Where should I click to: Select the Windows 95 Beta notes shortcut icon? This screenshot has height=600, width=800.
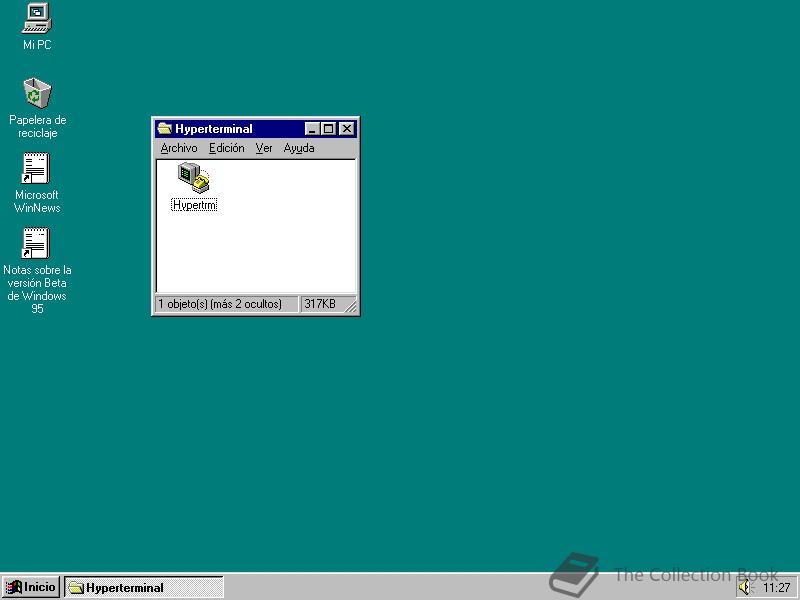click(36, 243)
